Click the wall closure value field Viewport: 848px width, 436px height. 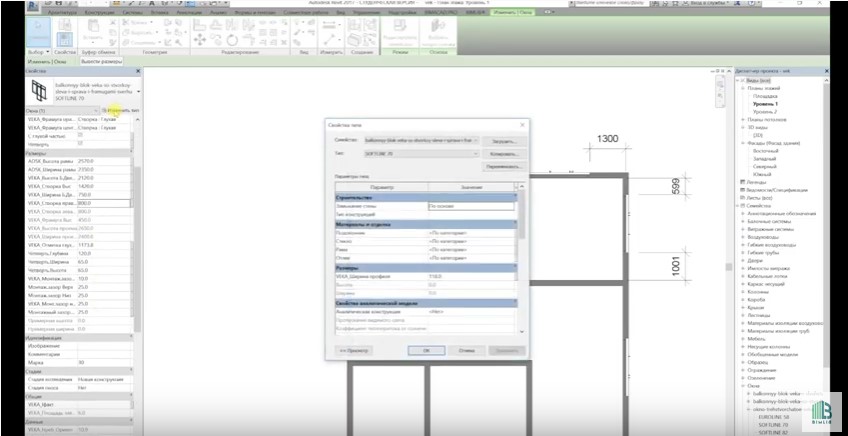(468, 205)
